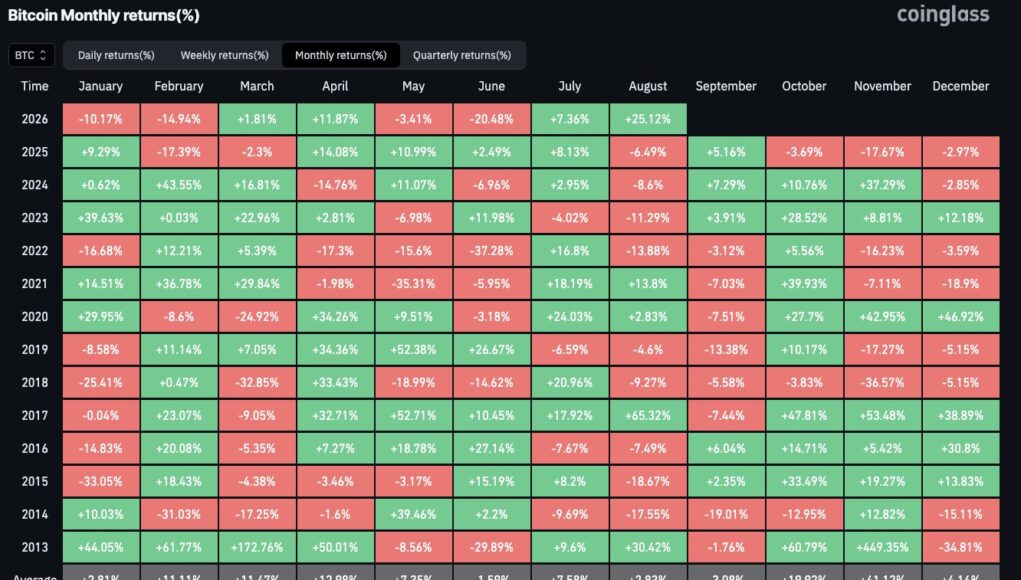Click the -10.17% January 2026 cell
Image resolution: width=1021 pixels, height=580 pixels.
click(101, 119)
